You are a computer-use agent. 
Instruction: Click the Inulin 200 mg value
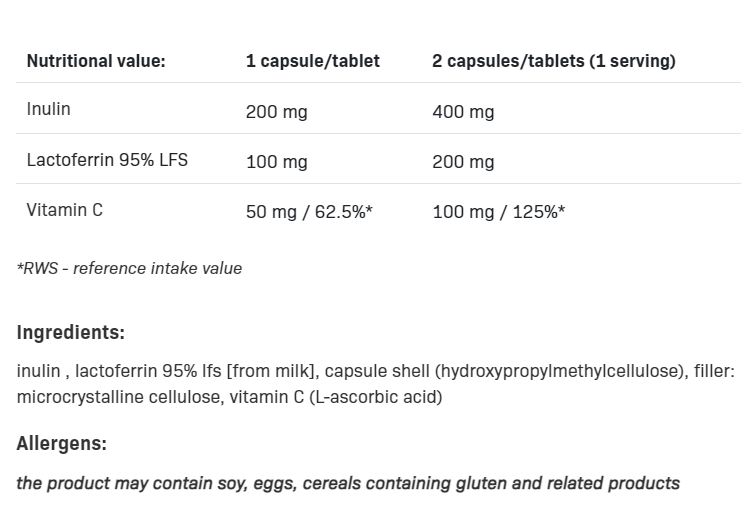point(277,112)
